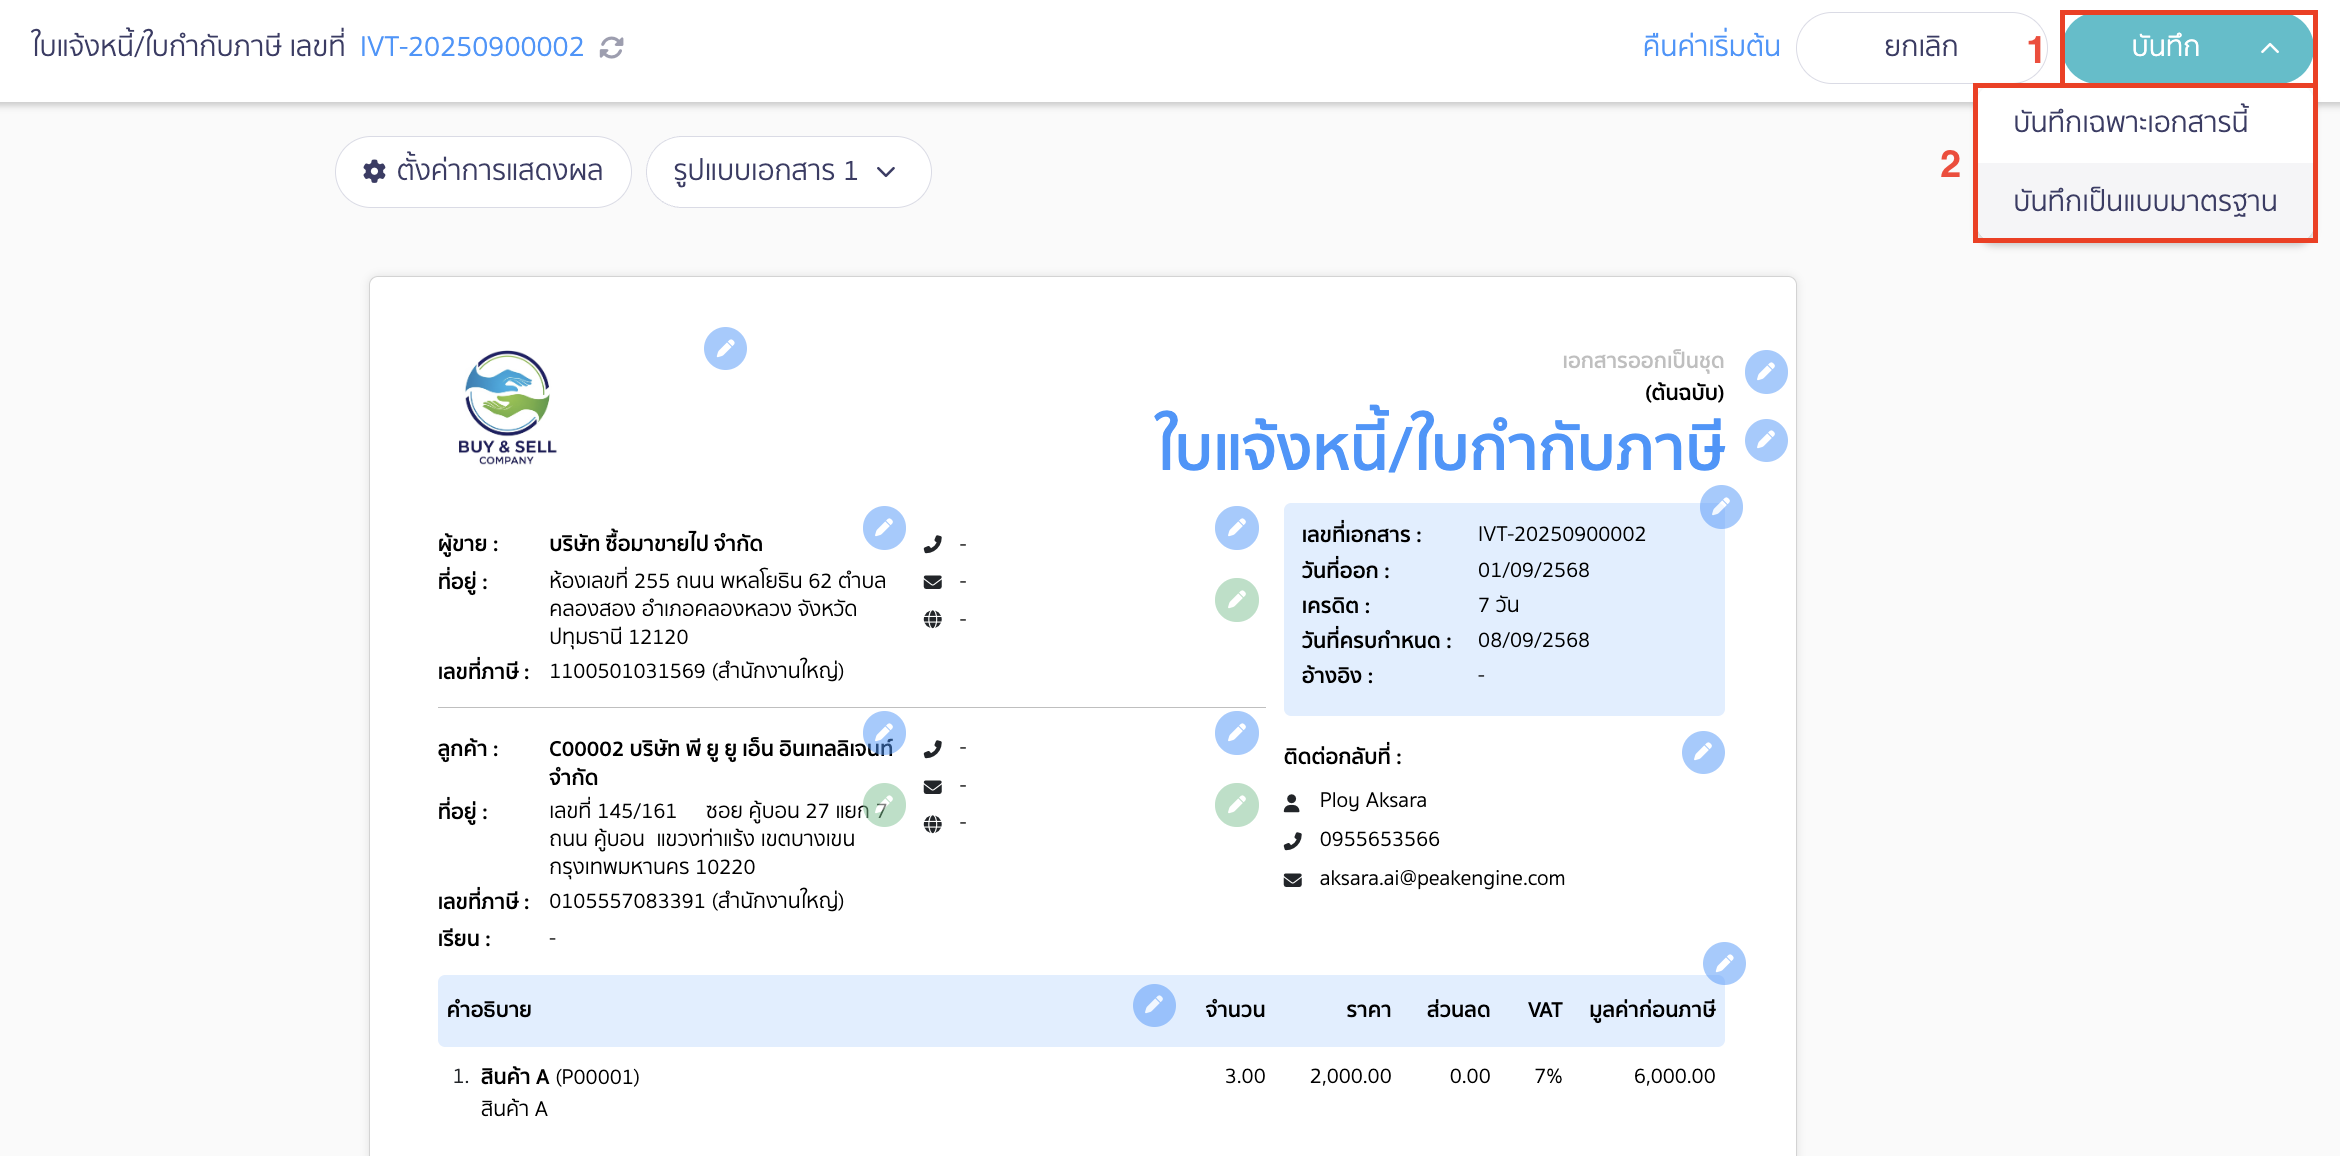Refresh the document number IVT-20250900002

[x=611, y=47]
